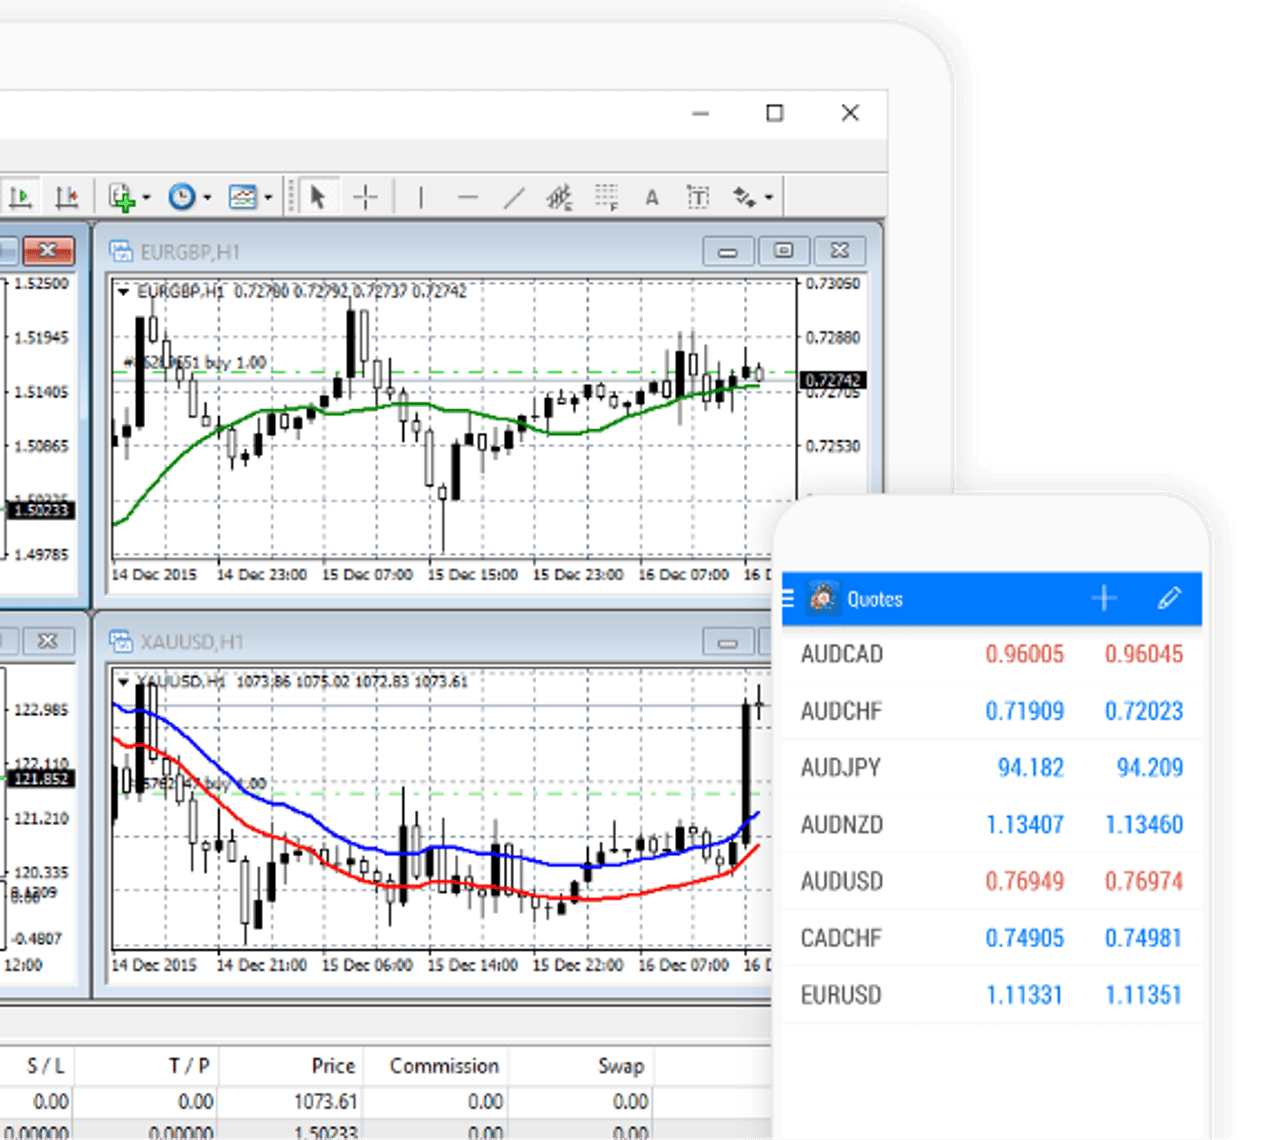1280x1140 pixels.
Task: Select the trendline drawing tool
Action: [x=514, y=197]
